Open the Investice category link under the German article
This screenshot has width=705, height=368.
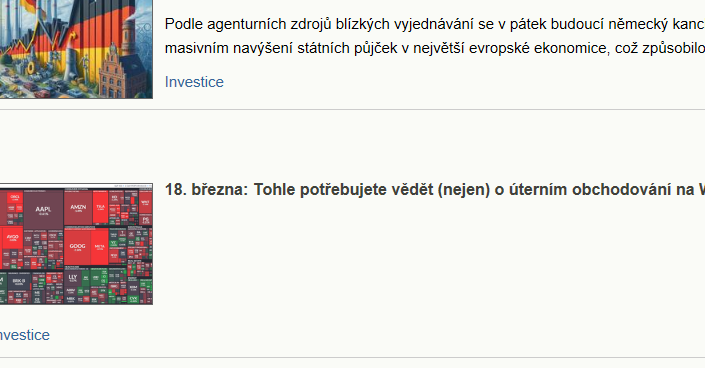194,82
